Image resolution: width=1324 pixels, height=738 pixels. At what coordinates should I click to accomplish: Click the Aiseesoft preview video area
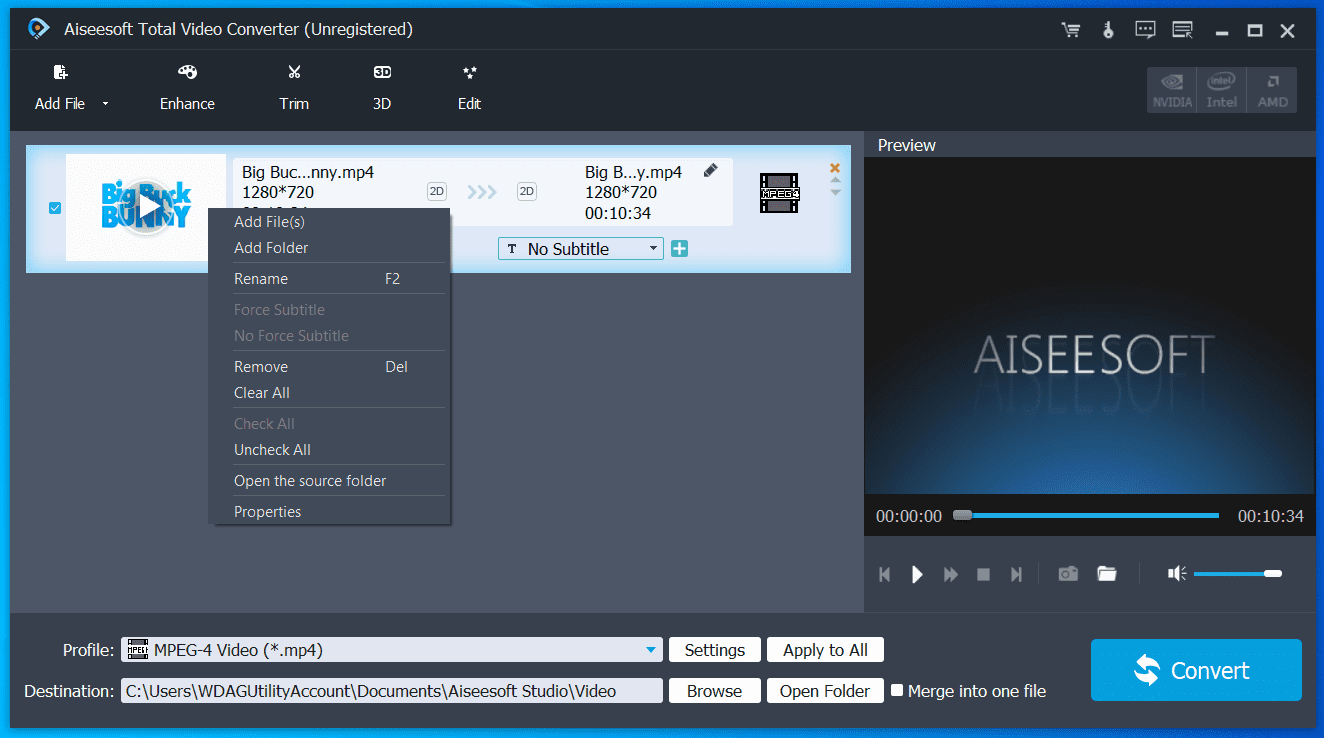tap(1090, 325)
